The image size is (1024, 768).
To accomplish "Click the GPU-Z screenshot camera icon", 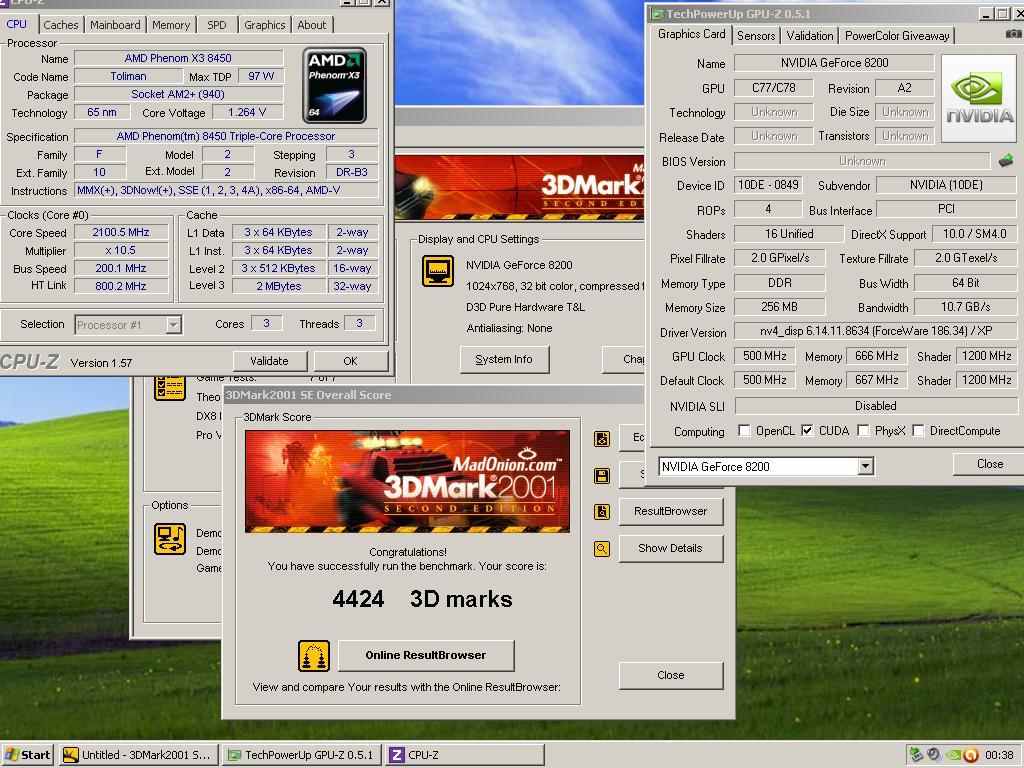I will click(x=1013, y=33).
